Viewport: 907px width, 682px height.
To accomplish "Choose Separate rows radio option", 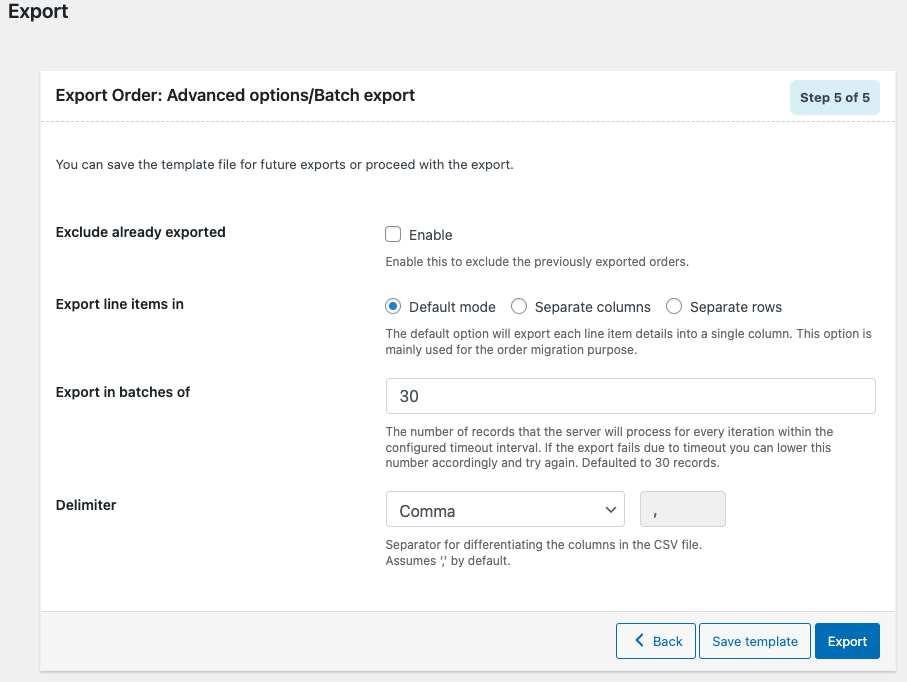I will [674, 307].
